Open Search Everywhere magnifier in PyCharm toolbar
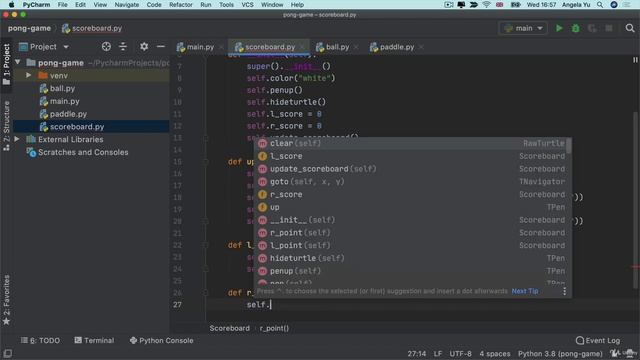 pos(630,28)
